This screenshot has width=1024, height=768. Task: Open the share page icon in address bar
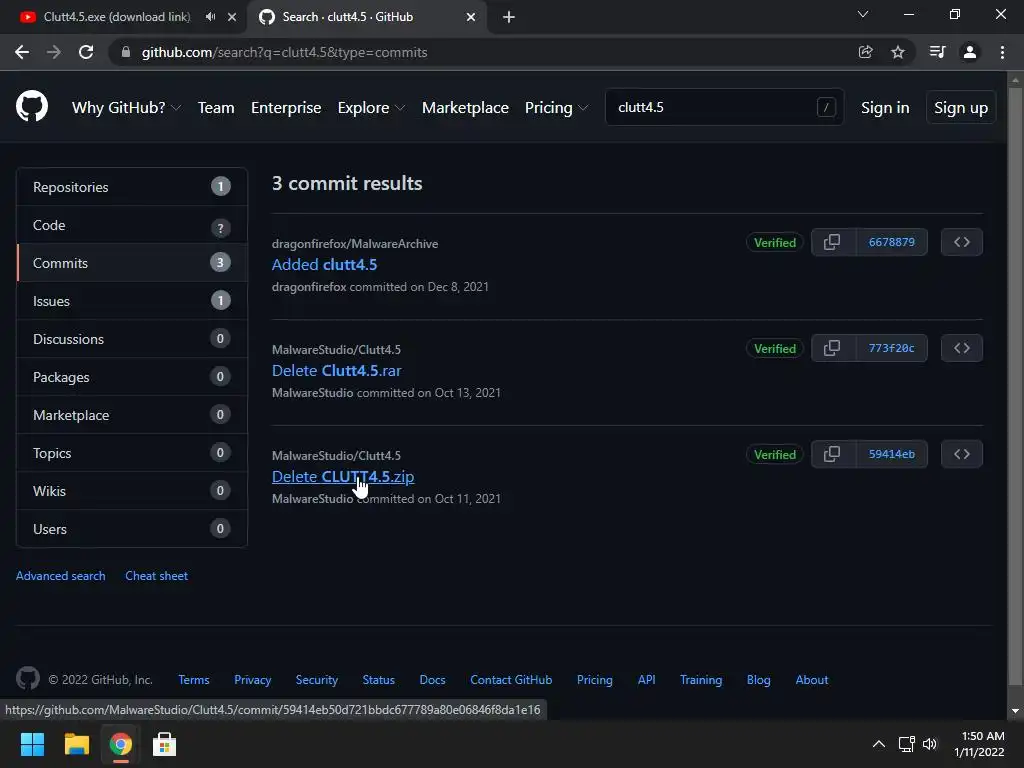click(x=865, y=52)
